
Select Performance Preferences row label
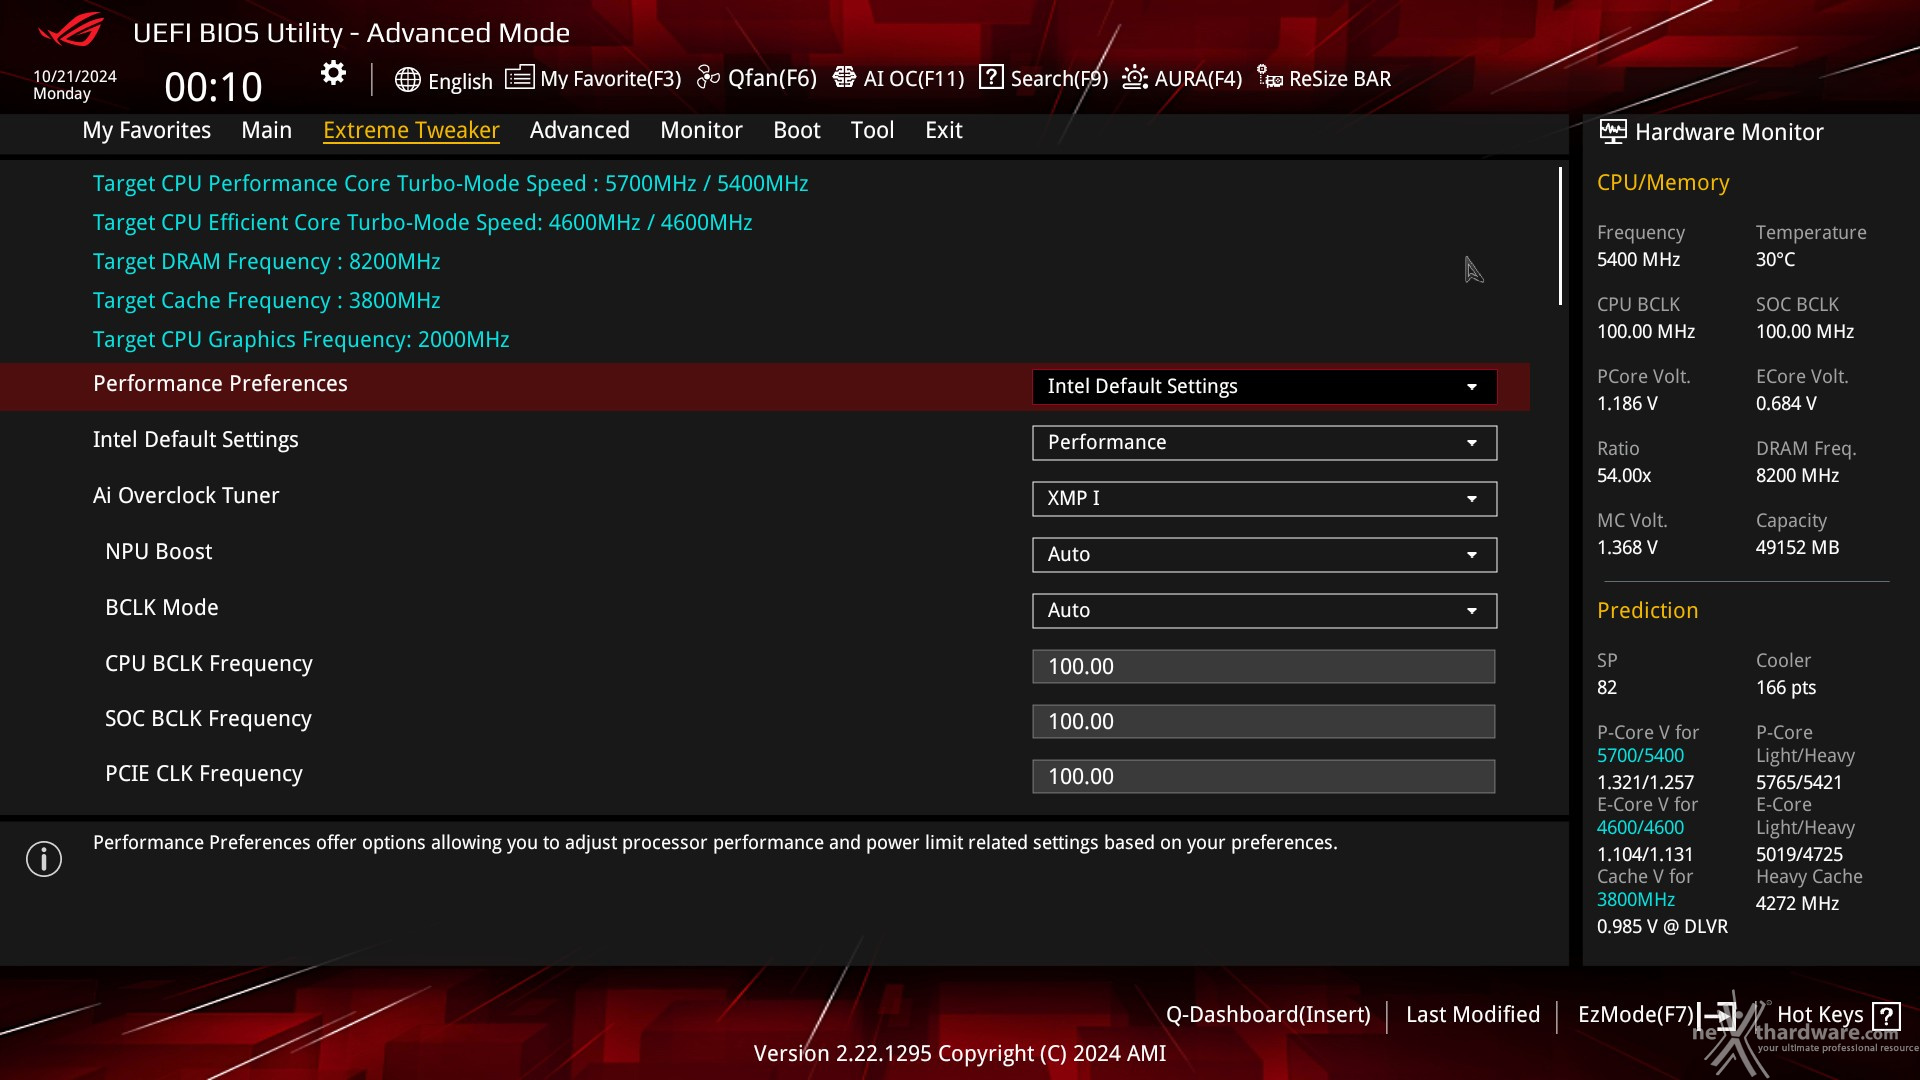click(220, 384)
